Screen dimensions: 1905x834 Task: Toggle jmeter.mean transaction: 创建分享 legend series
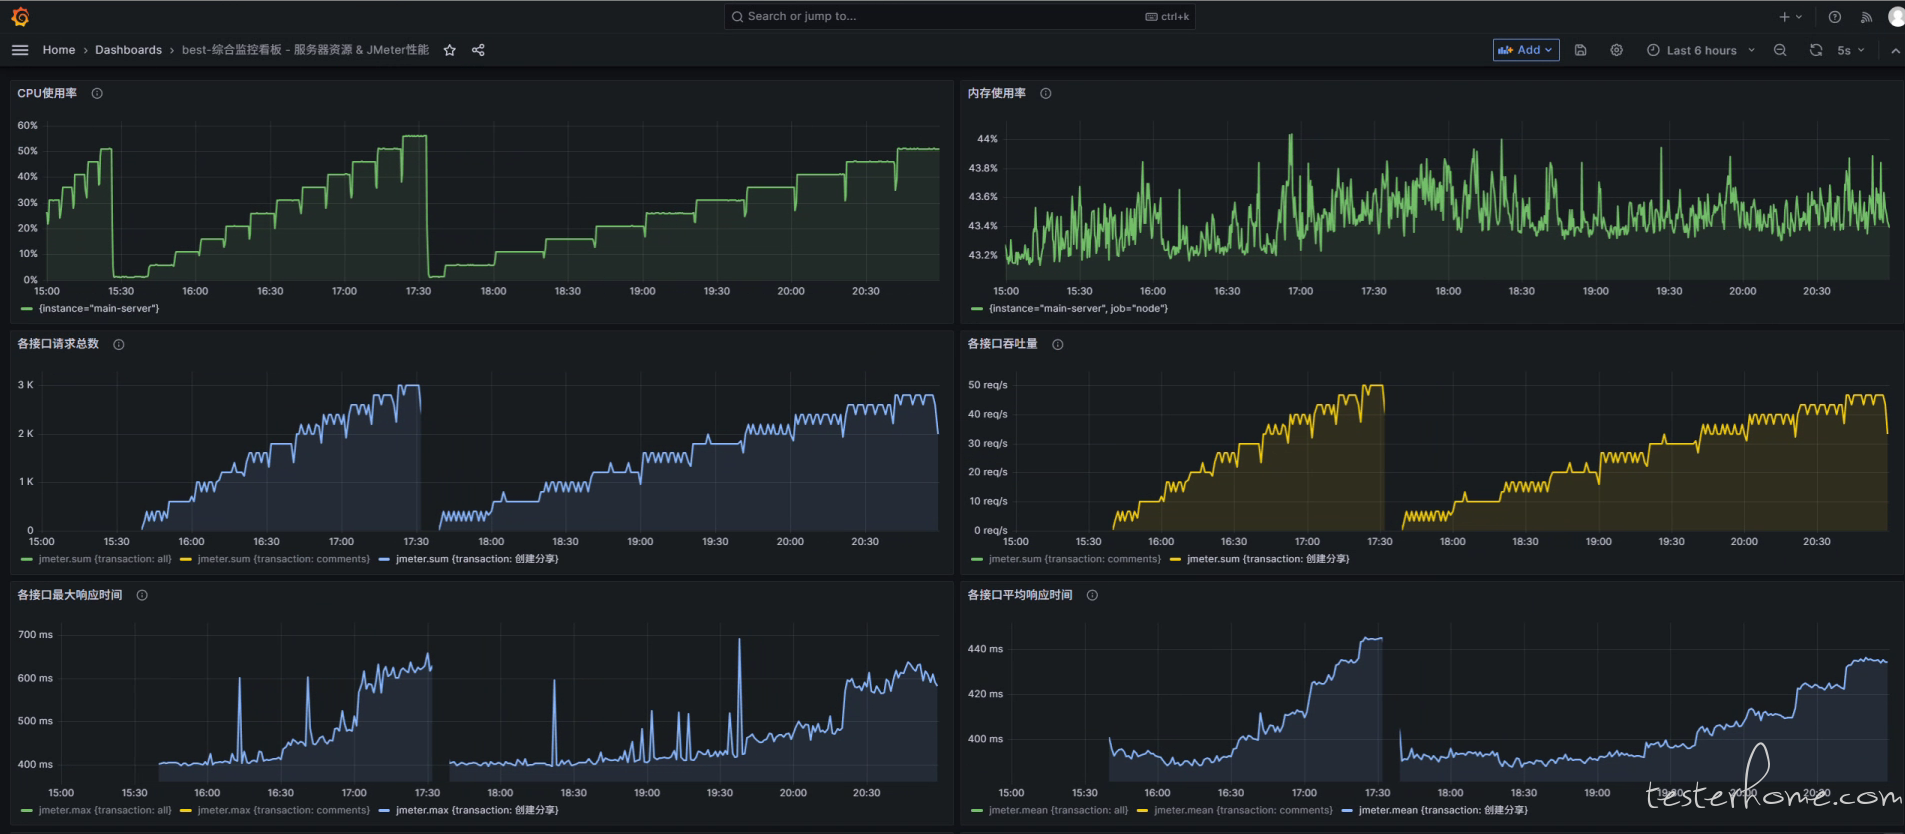point(1442,810)
